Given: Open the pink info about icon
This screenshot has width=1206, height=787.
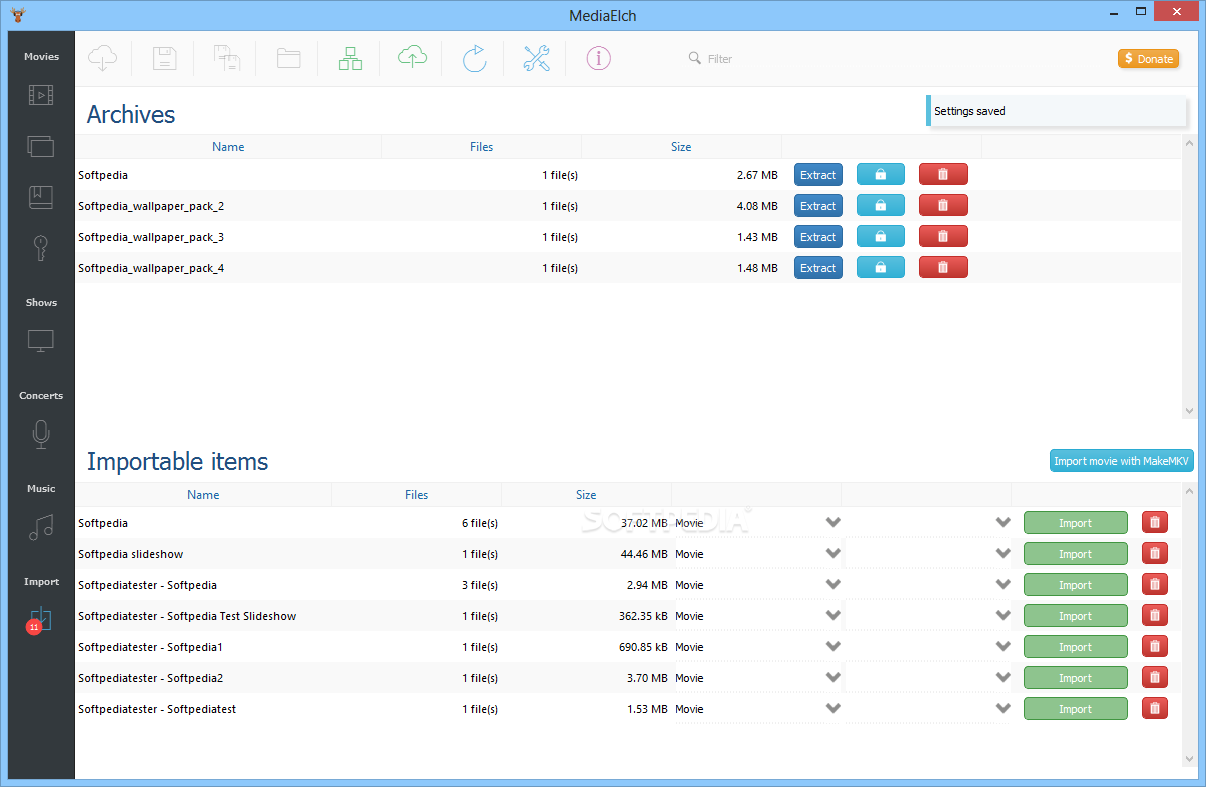Looking at the screenshot, I should pyautogui.click(x=599, y=58).
